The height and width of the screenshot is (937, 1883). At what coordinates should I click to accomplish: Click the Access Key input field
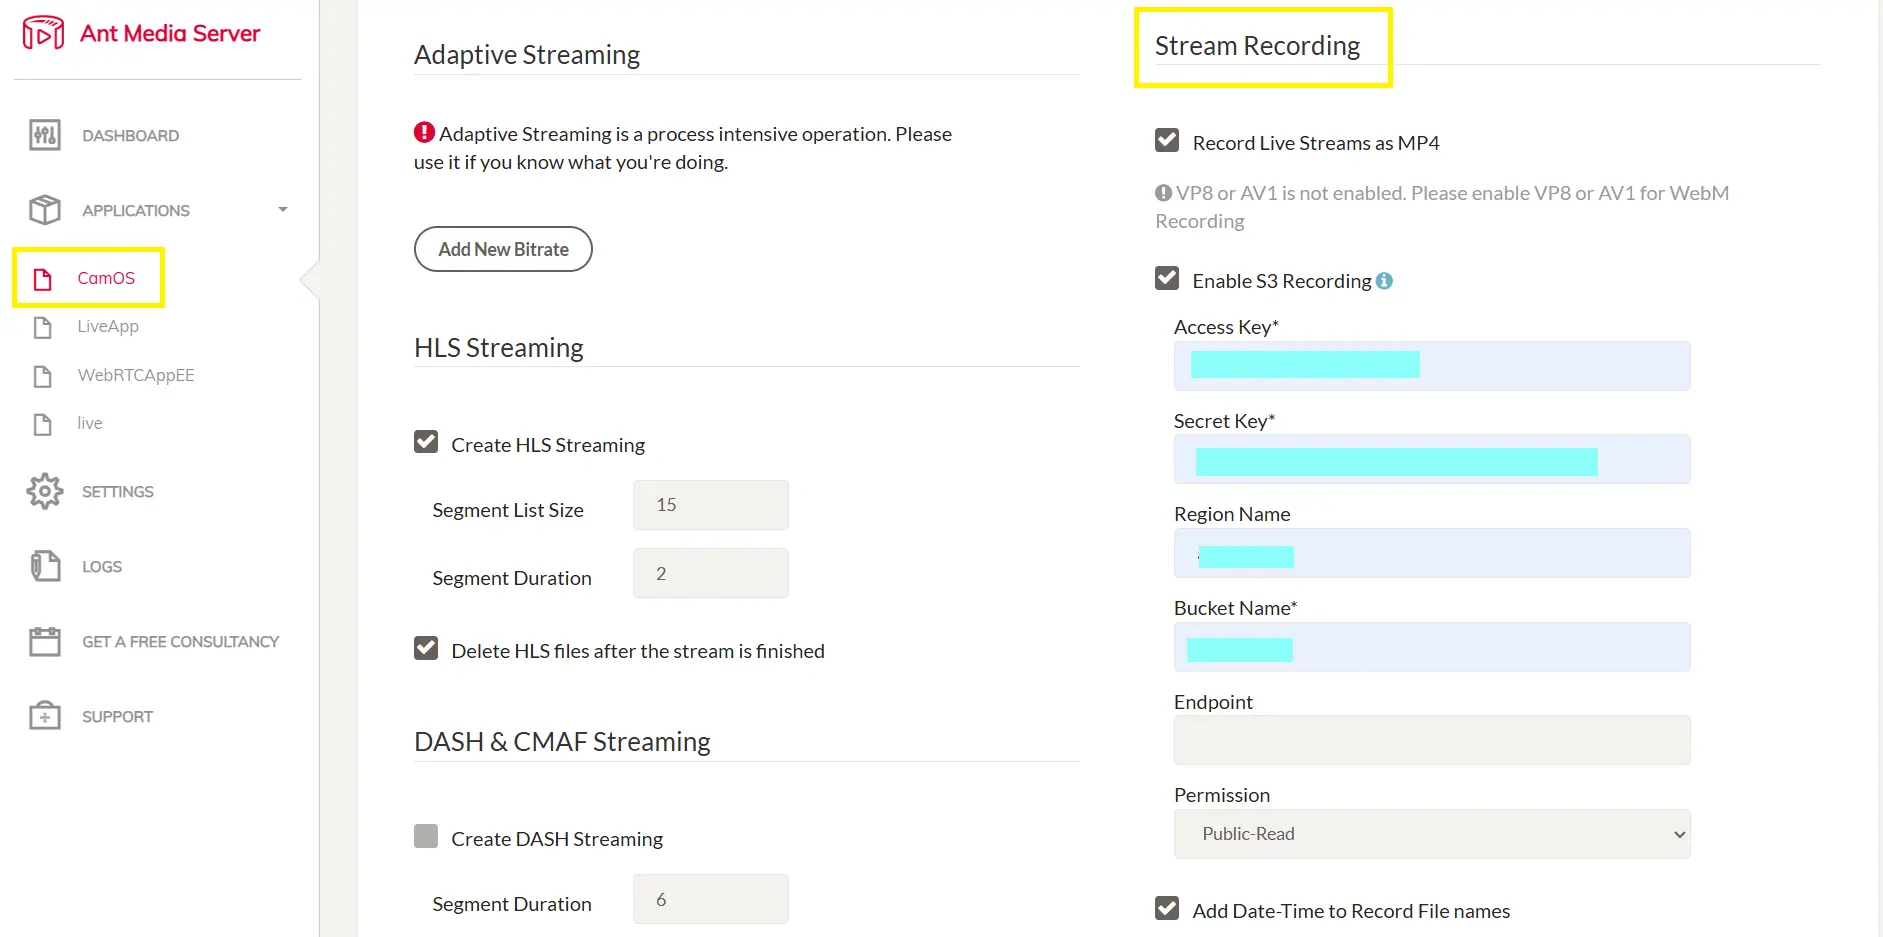click(x=1432, y=366)
